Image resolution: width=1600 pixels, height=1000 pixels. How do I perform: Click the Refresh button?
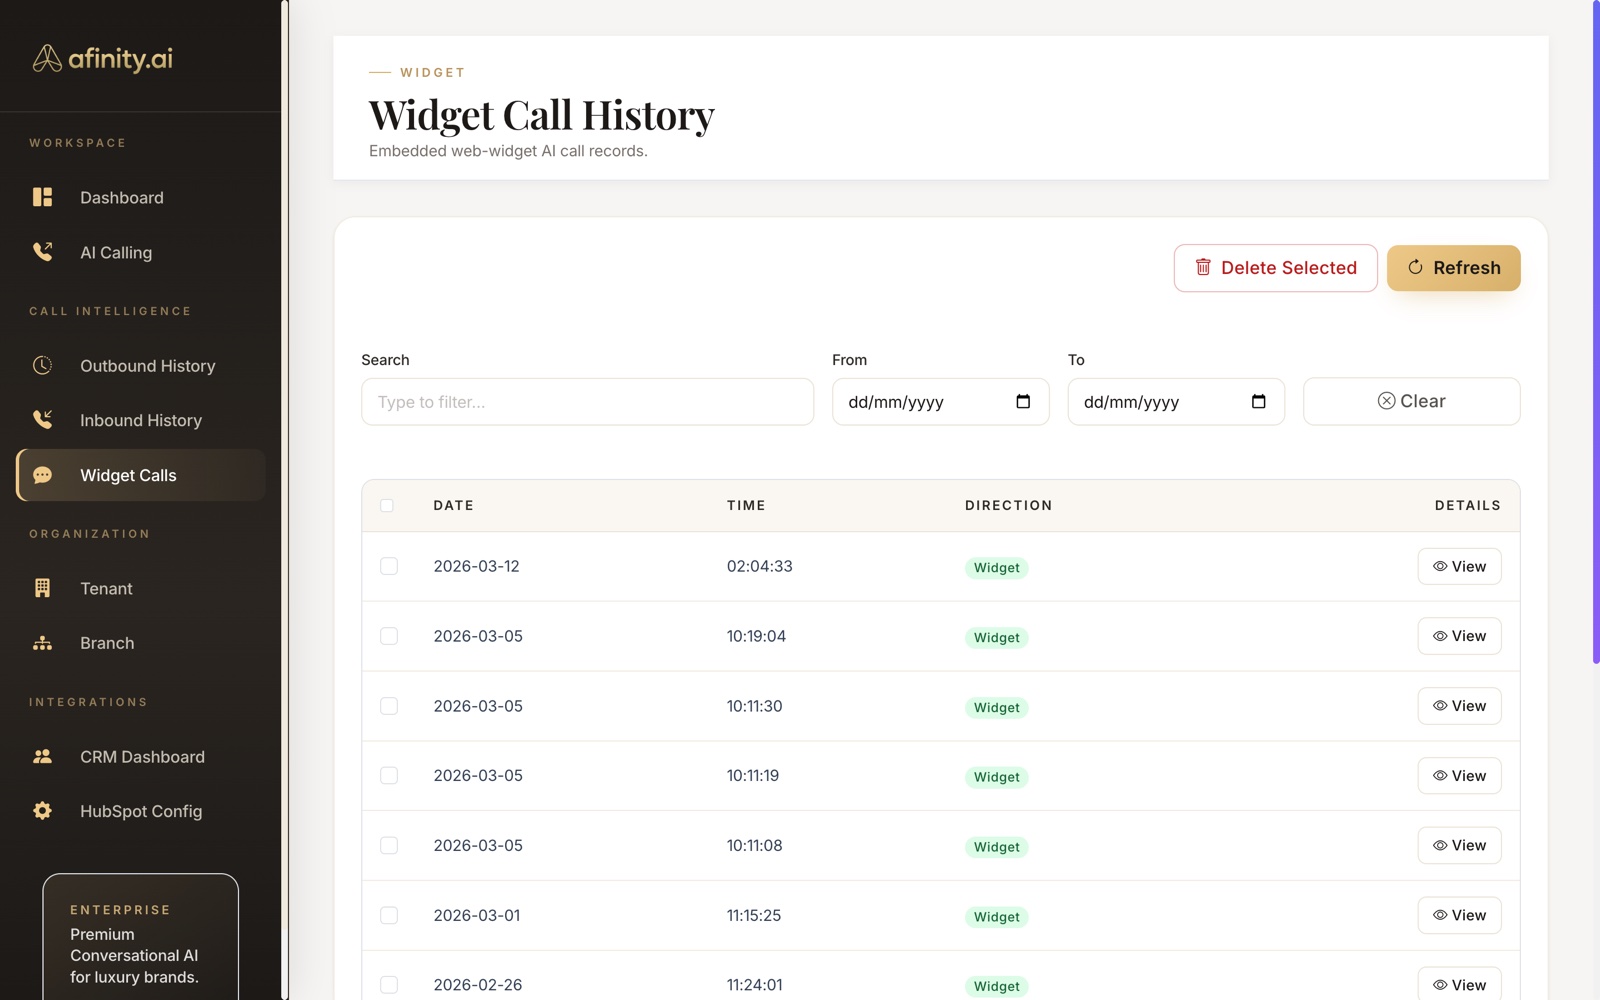pos(1453,268)
